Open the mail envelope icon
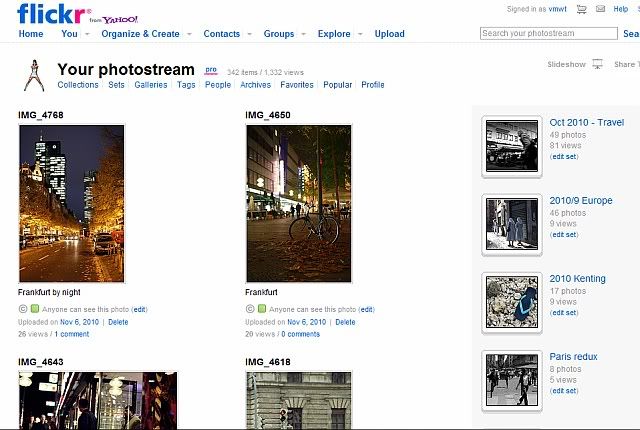 point(600,9)
